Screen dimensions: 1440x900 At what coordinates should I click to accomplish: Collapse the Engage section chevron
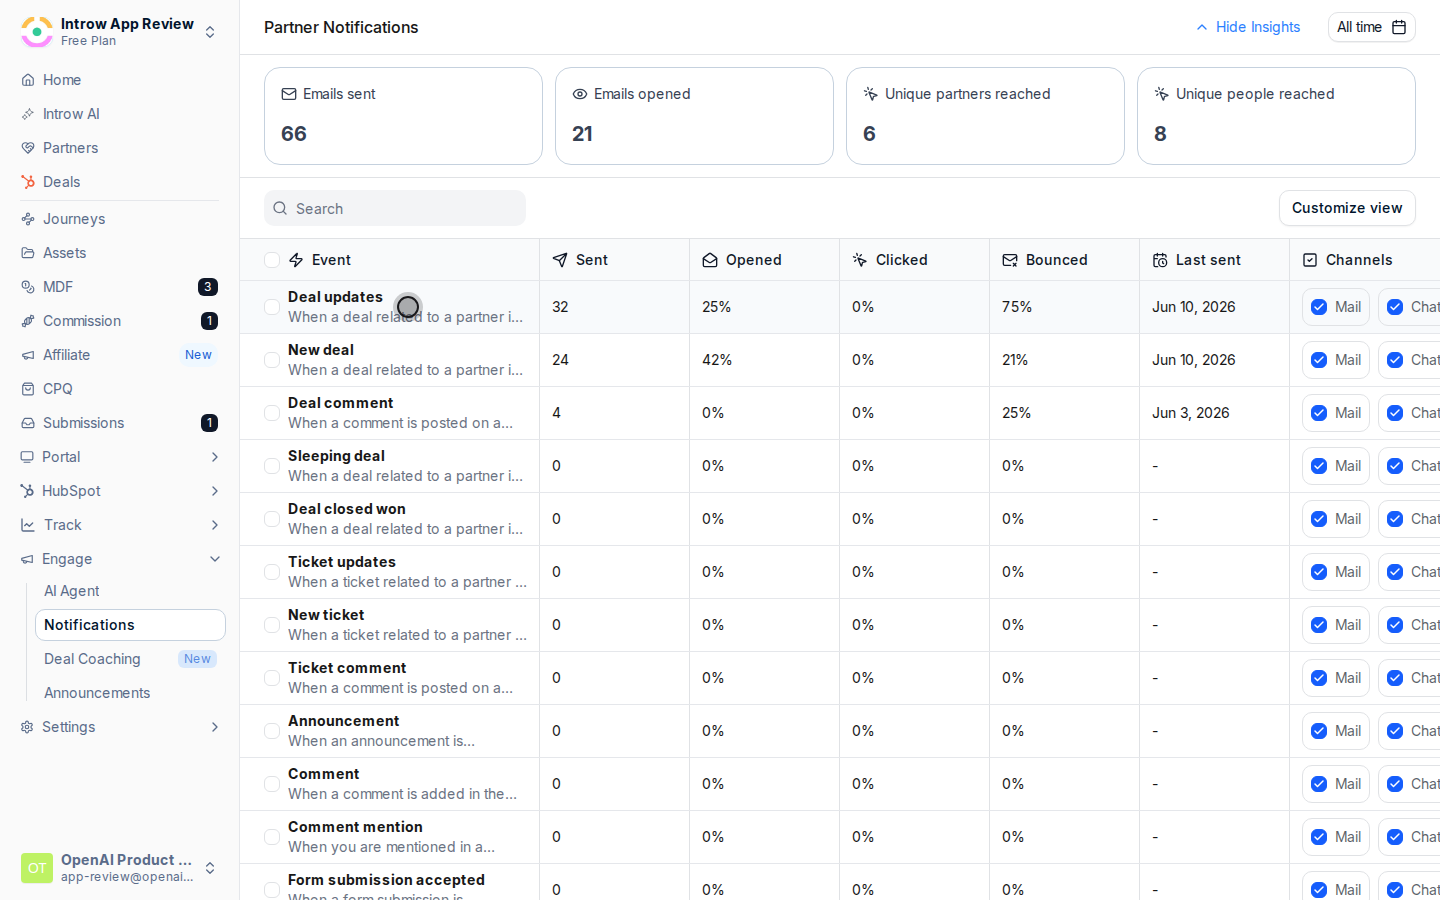coord(215,559)
